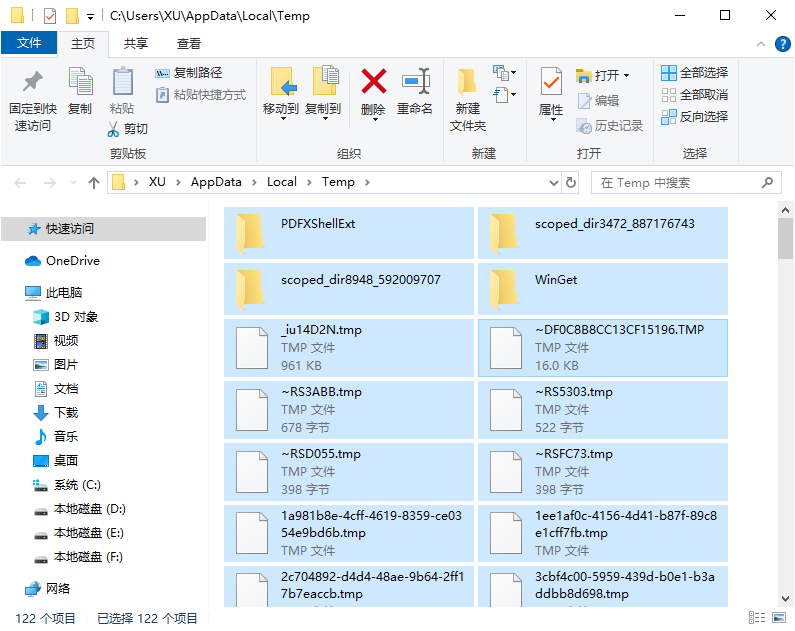795x631 pixels.
Task: Open the View ribbon tab
Action: pos(189,44)
